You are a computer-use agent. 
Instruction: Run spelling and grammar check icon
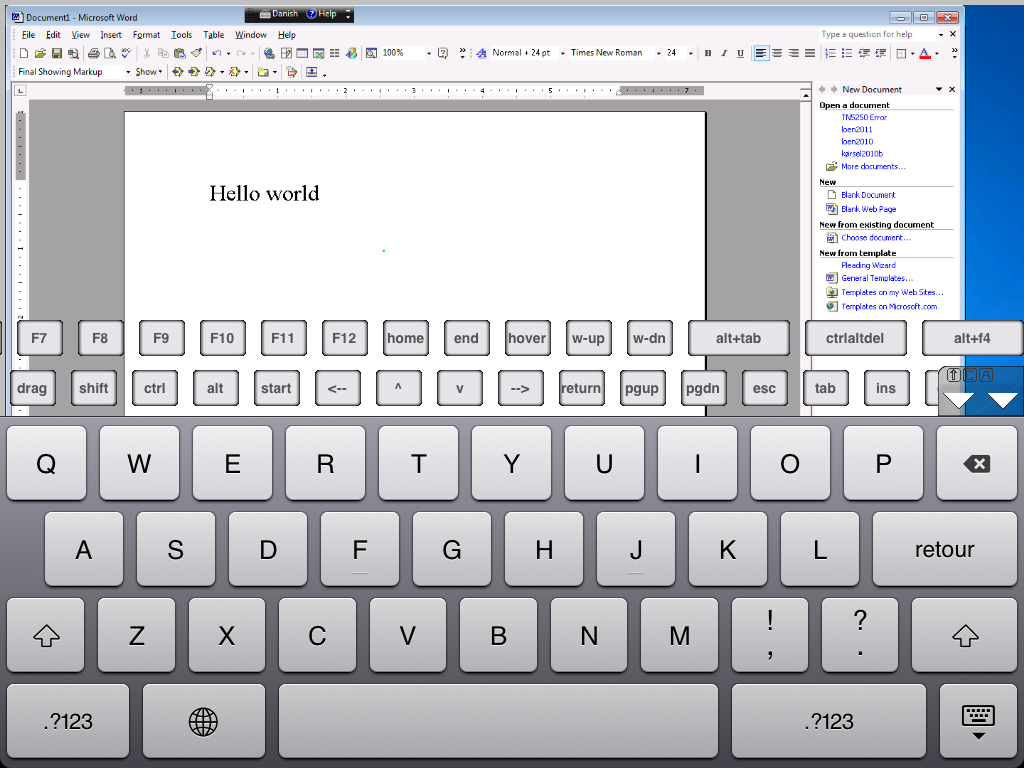point(126,54)
